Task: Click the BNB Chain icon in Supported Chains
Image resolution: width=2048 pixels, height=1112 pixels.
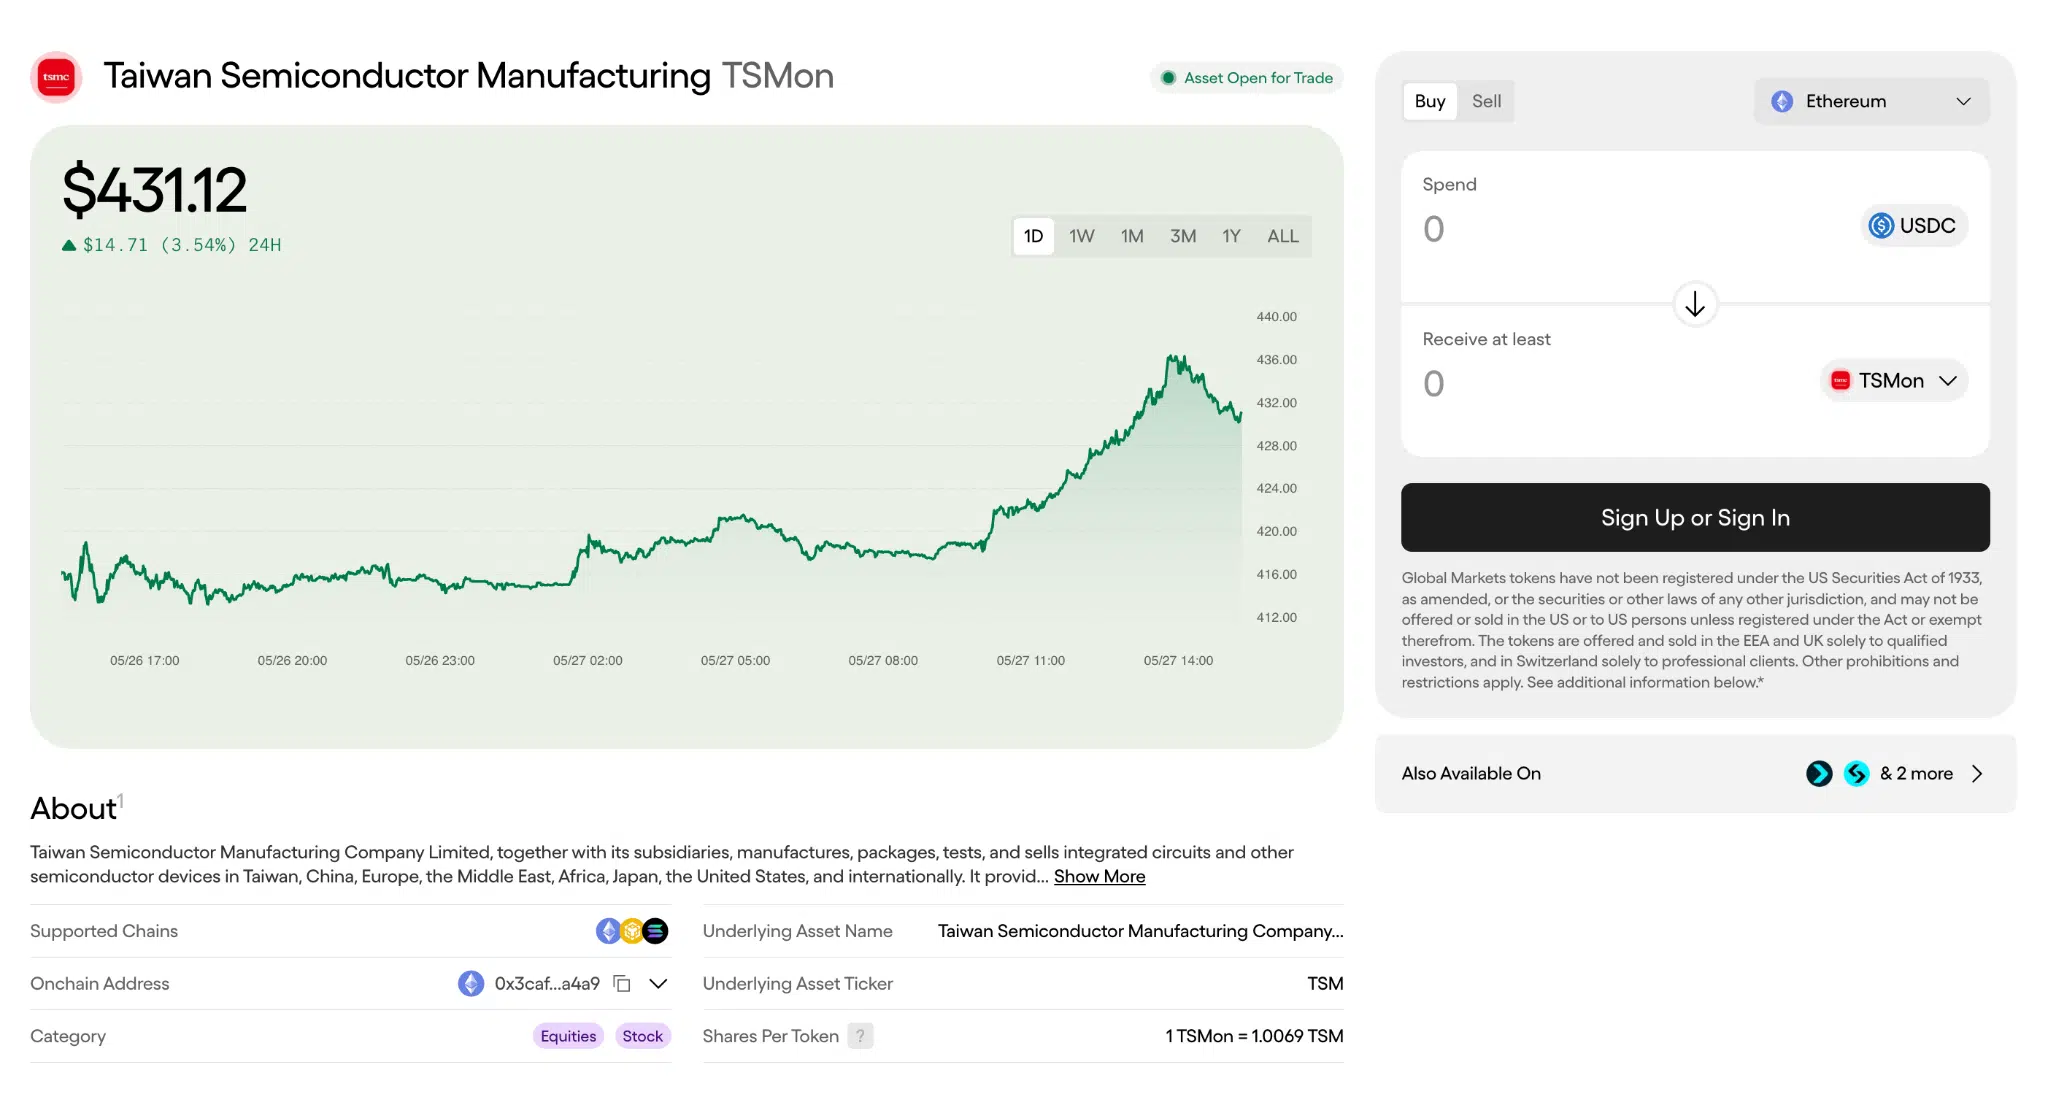Action: point(632,931)
